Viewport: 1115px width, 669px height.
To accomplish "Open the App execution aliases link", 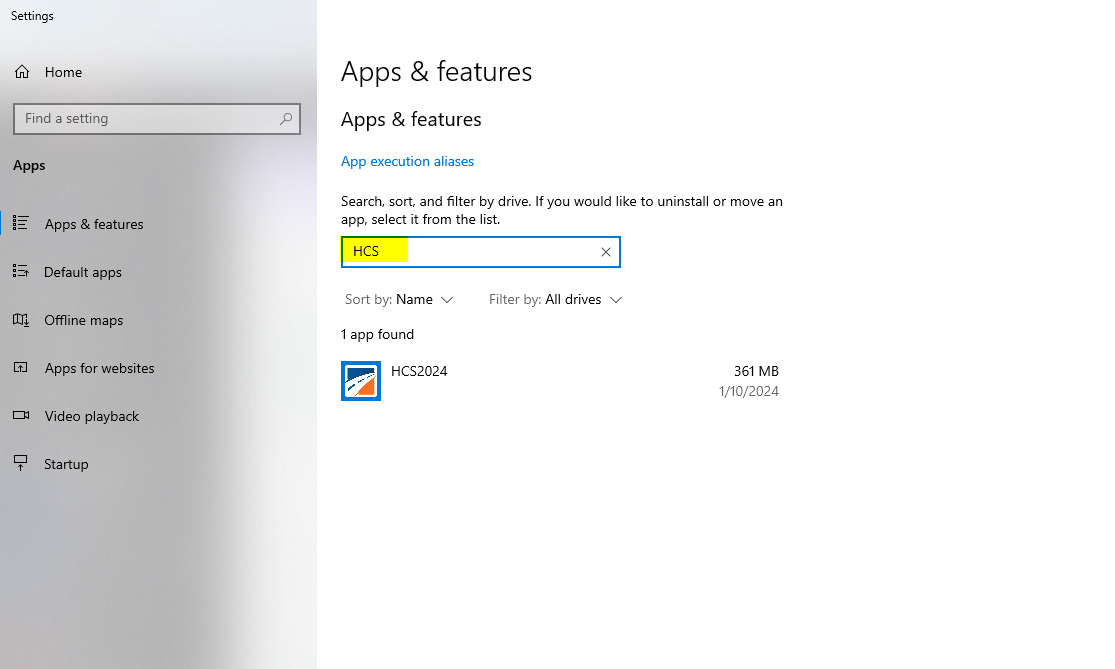I will tap(407, 161).
